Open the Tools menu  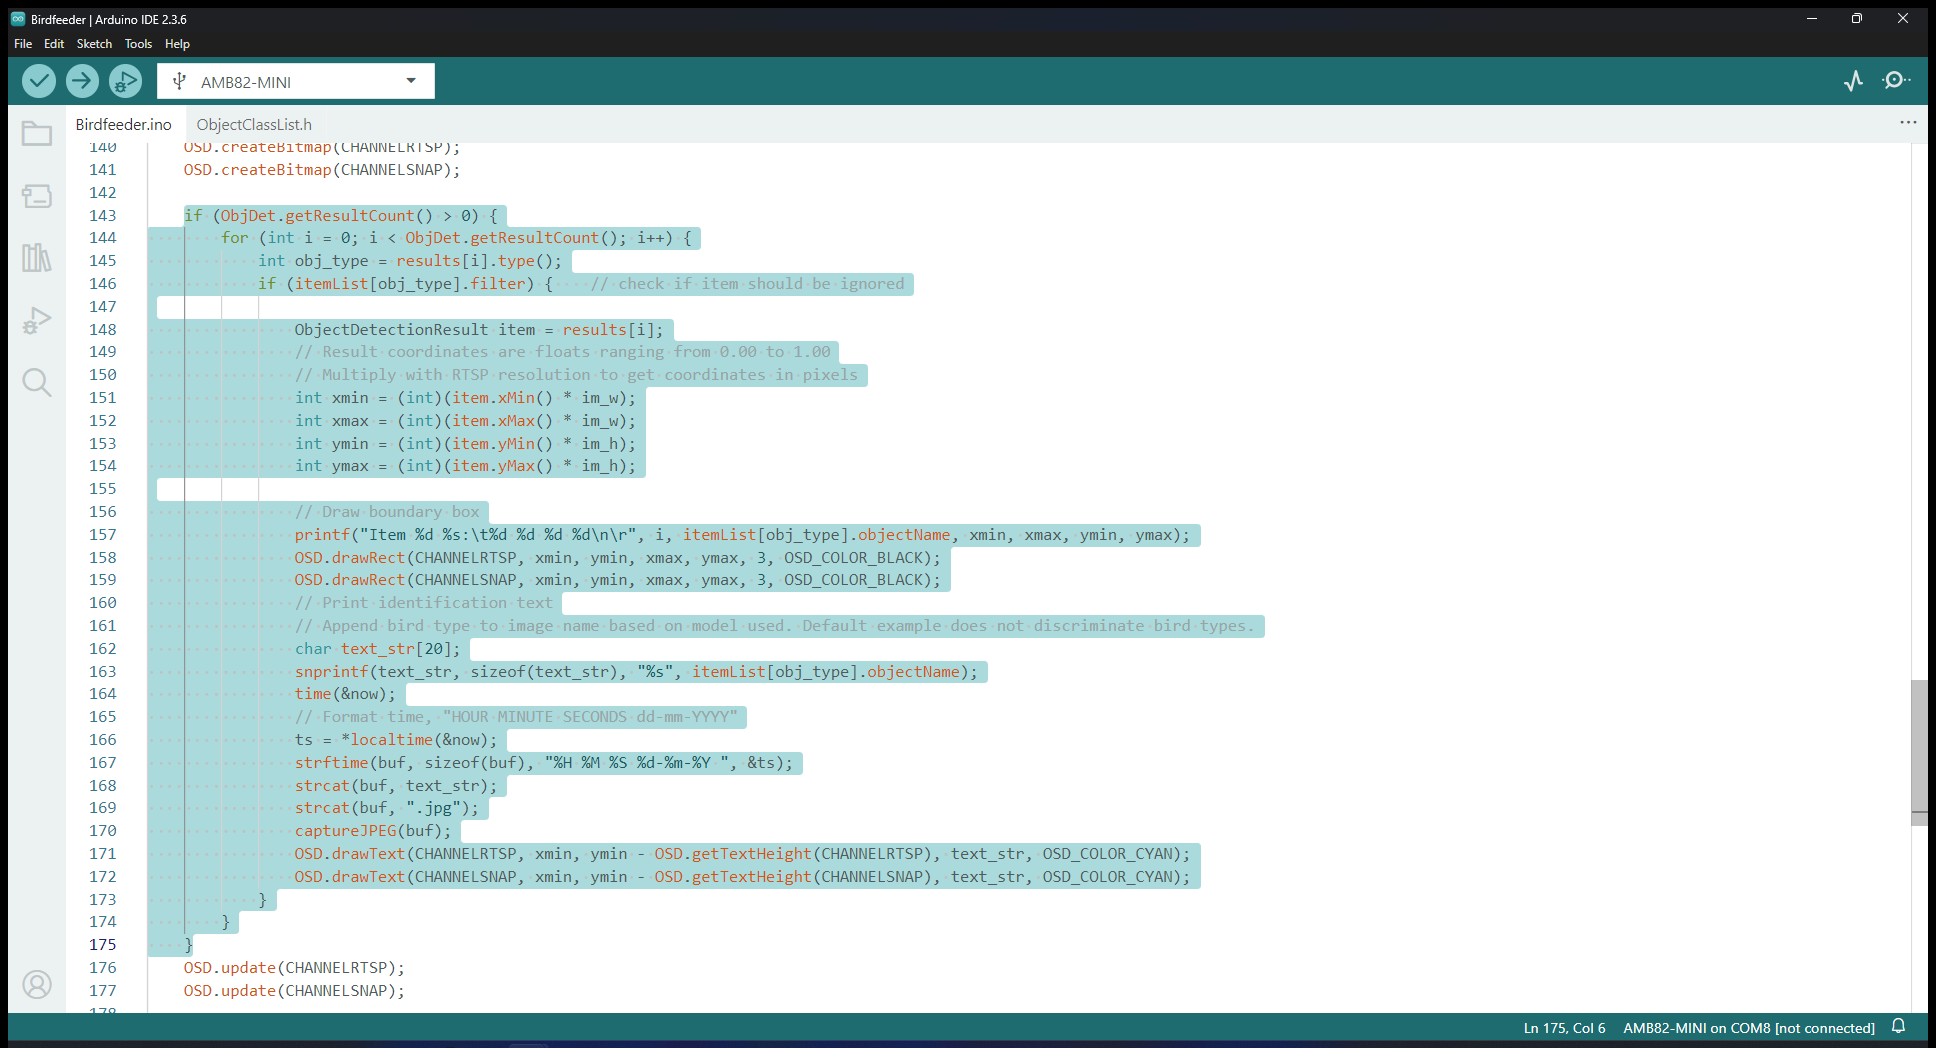point(138,44)
